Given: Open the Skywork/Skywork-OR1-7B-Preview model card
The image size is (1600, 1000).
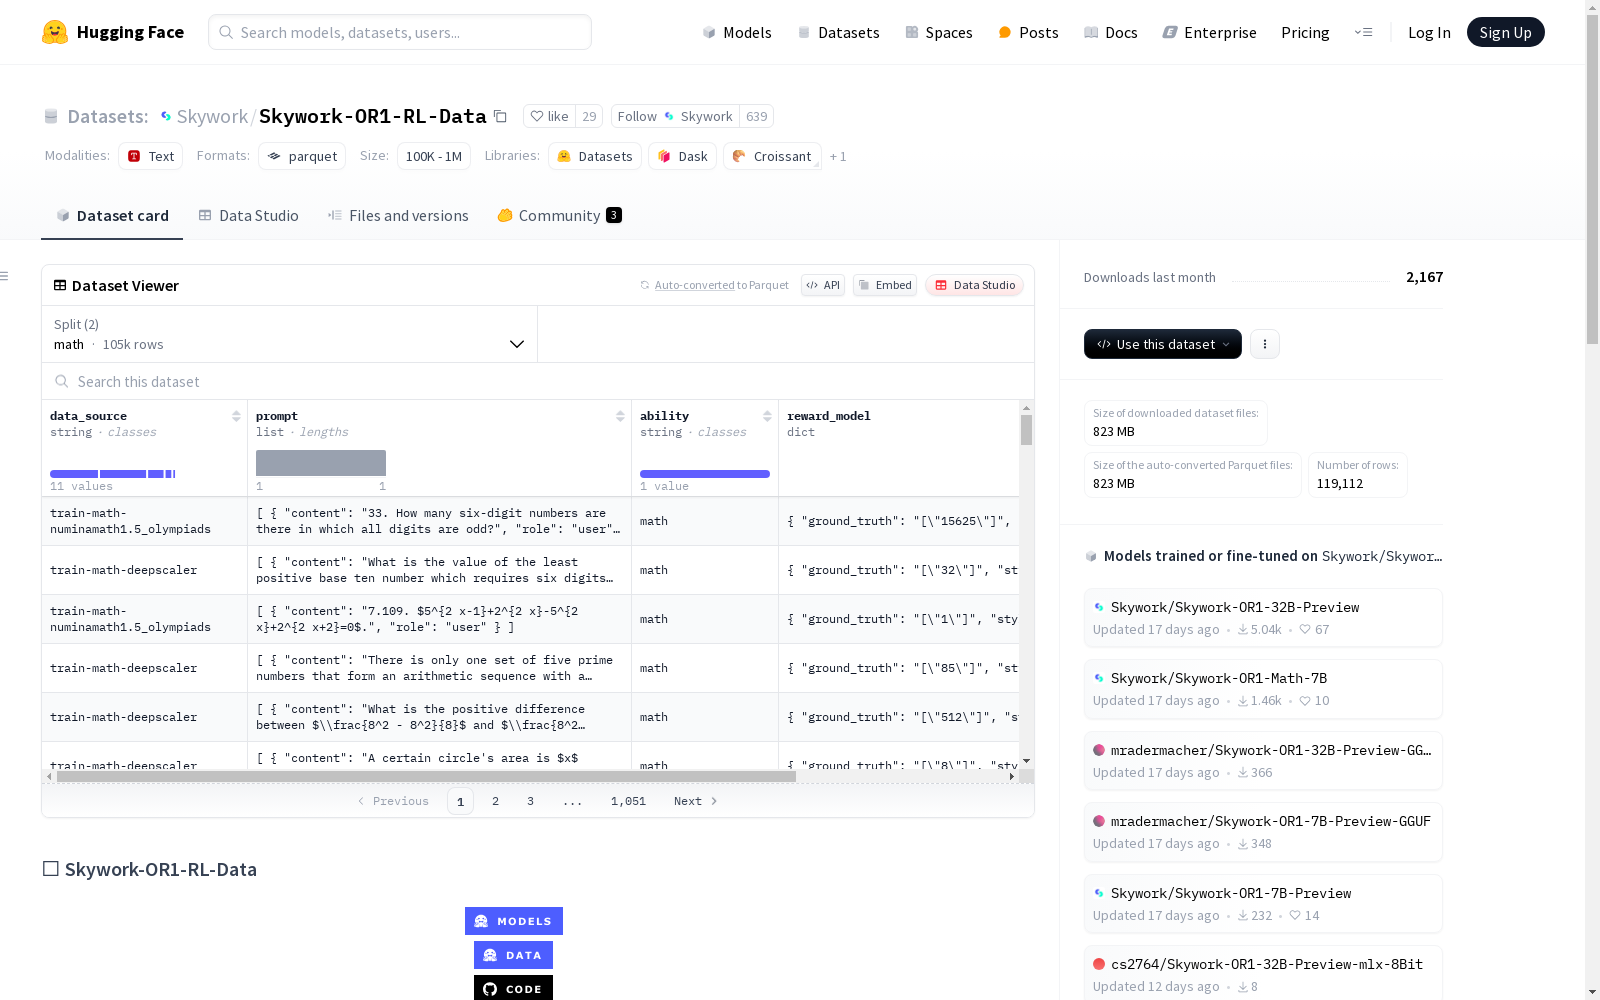Looking at the screenshot, I should [1263, 903].
